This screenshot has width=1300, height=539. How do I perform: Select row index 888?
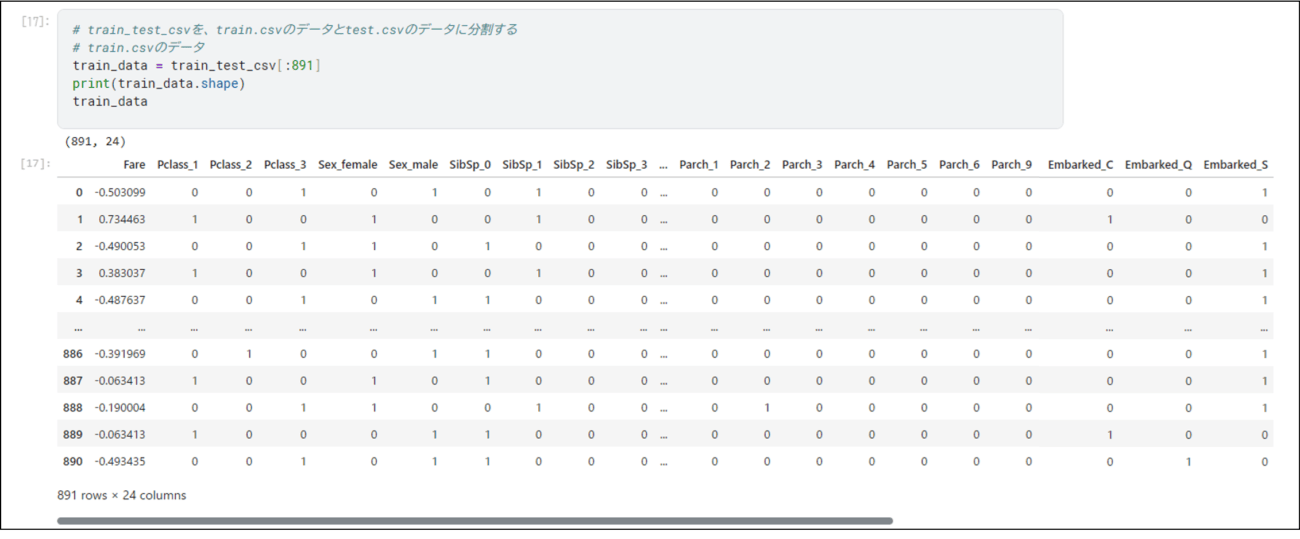(x=73, y=408)
